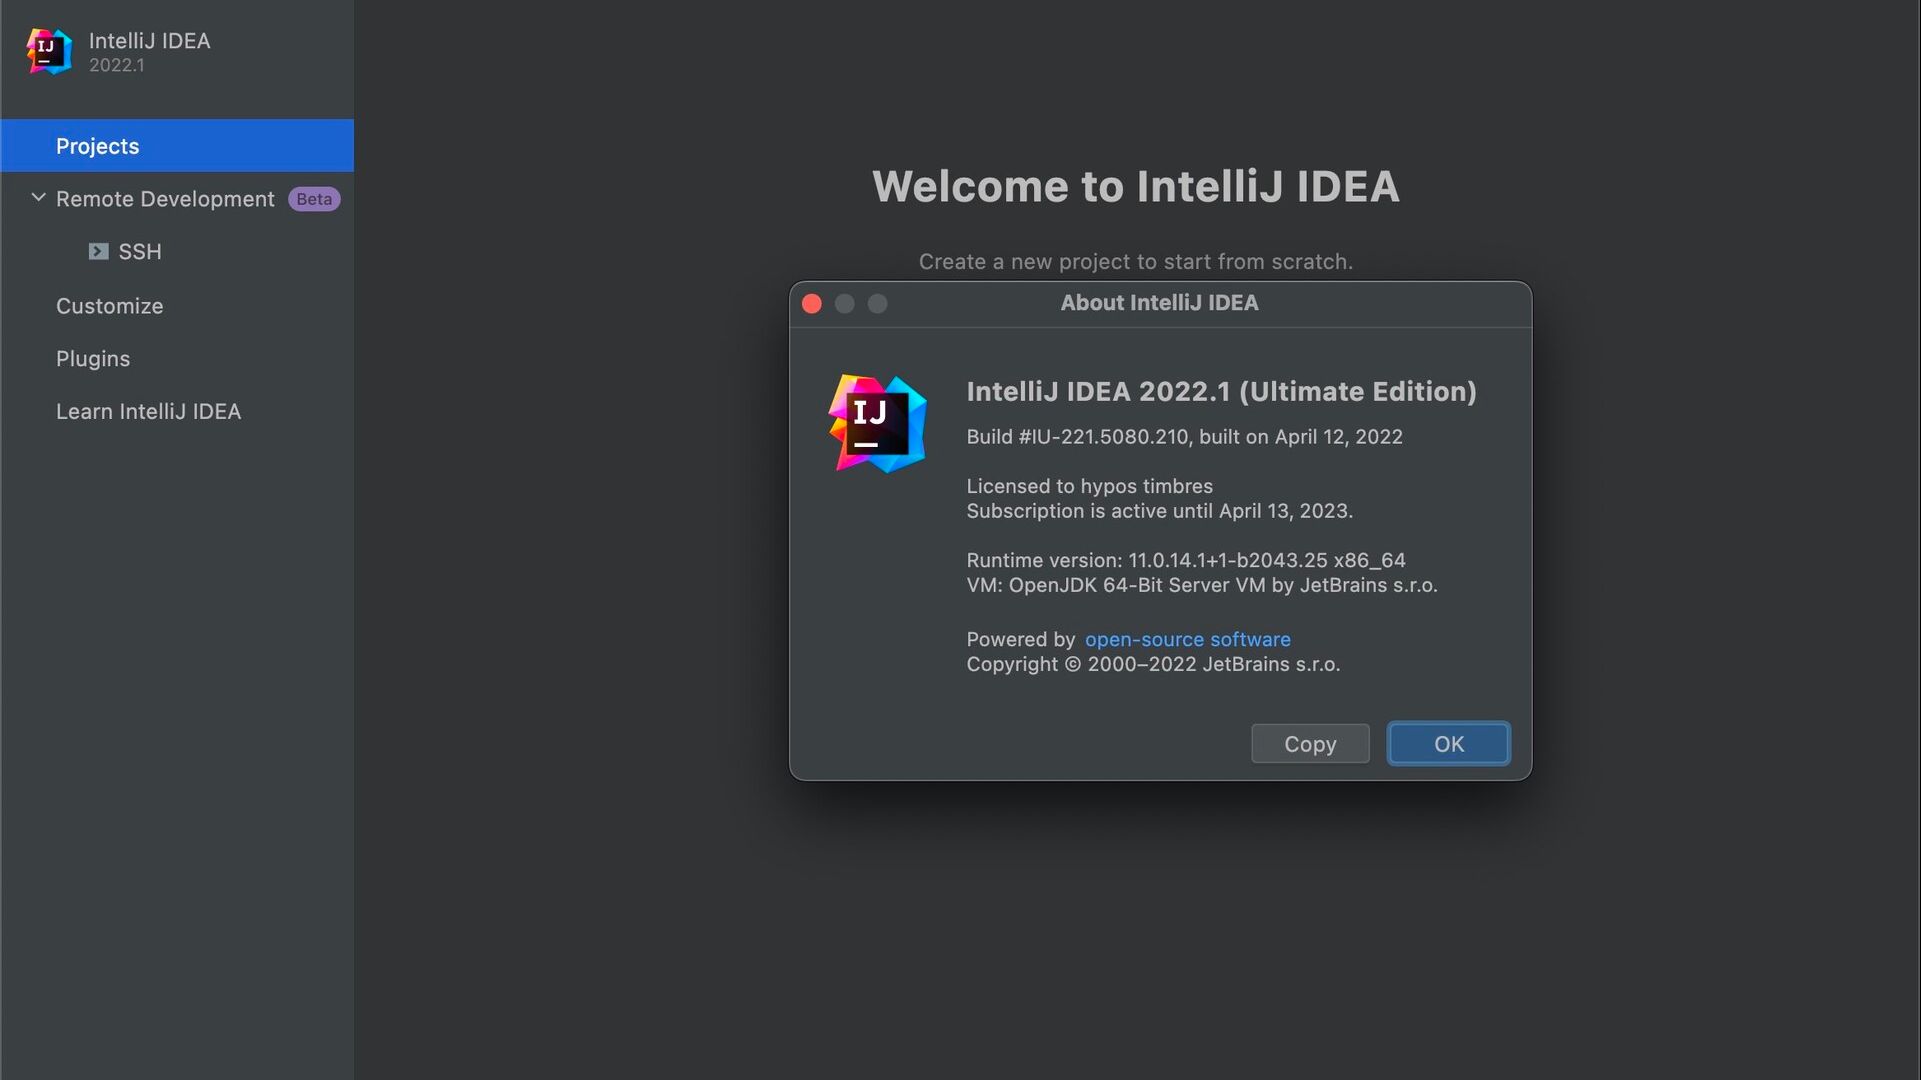Open the Customize tab

point(109,306)
